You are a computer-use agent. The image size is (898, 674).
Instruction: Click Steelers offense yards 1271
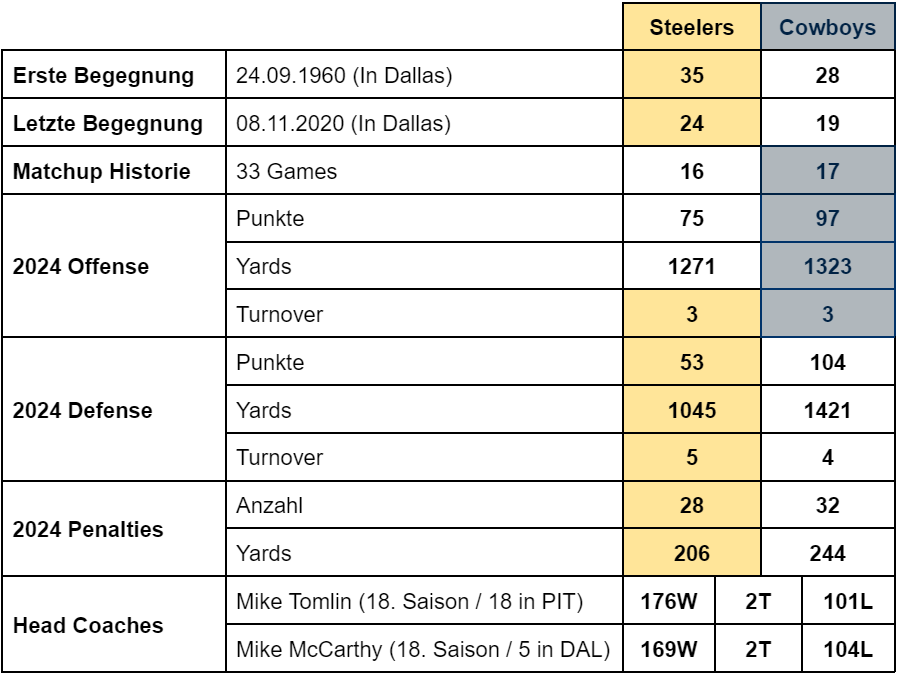point(692,266)
